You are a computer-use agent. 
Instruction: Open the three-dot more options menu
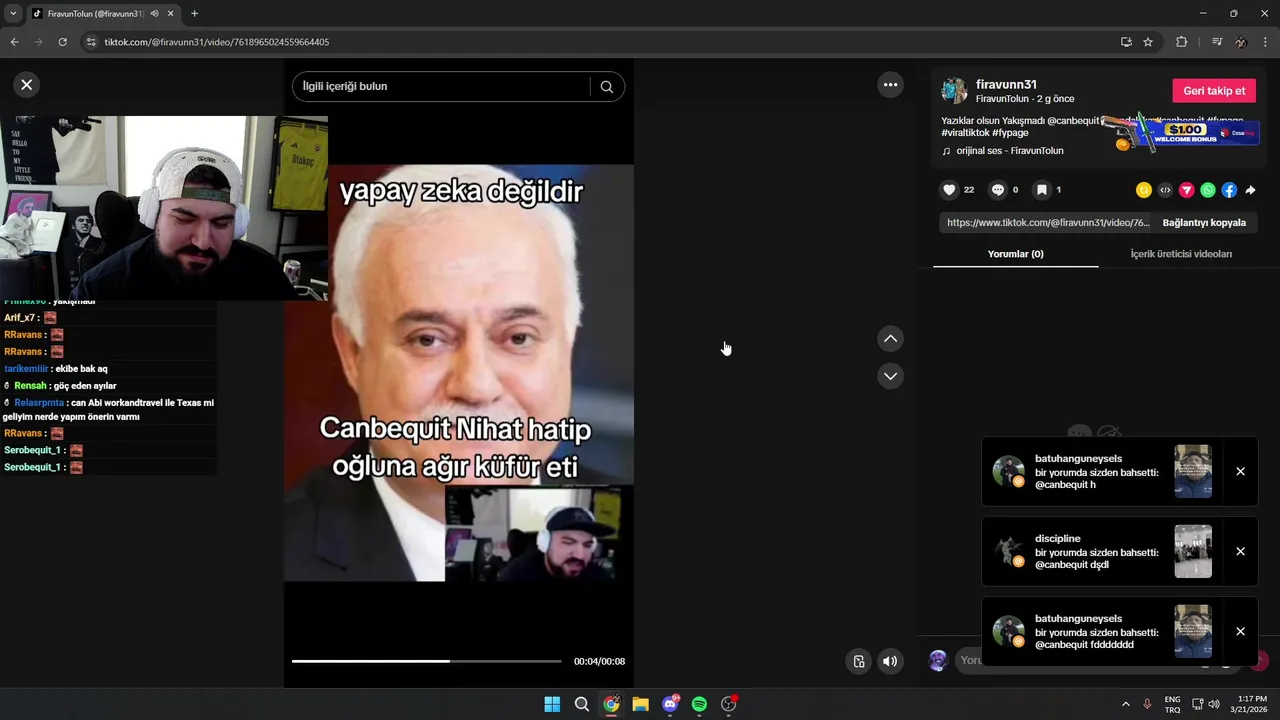point(890,85)
